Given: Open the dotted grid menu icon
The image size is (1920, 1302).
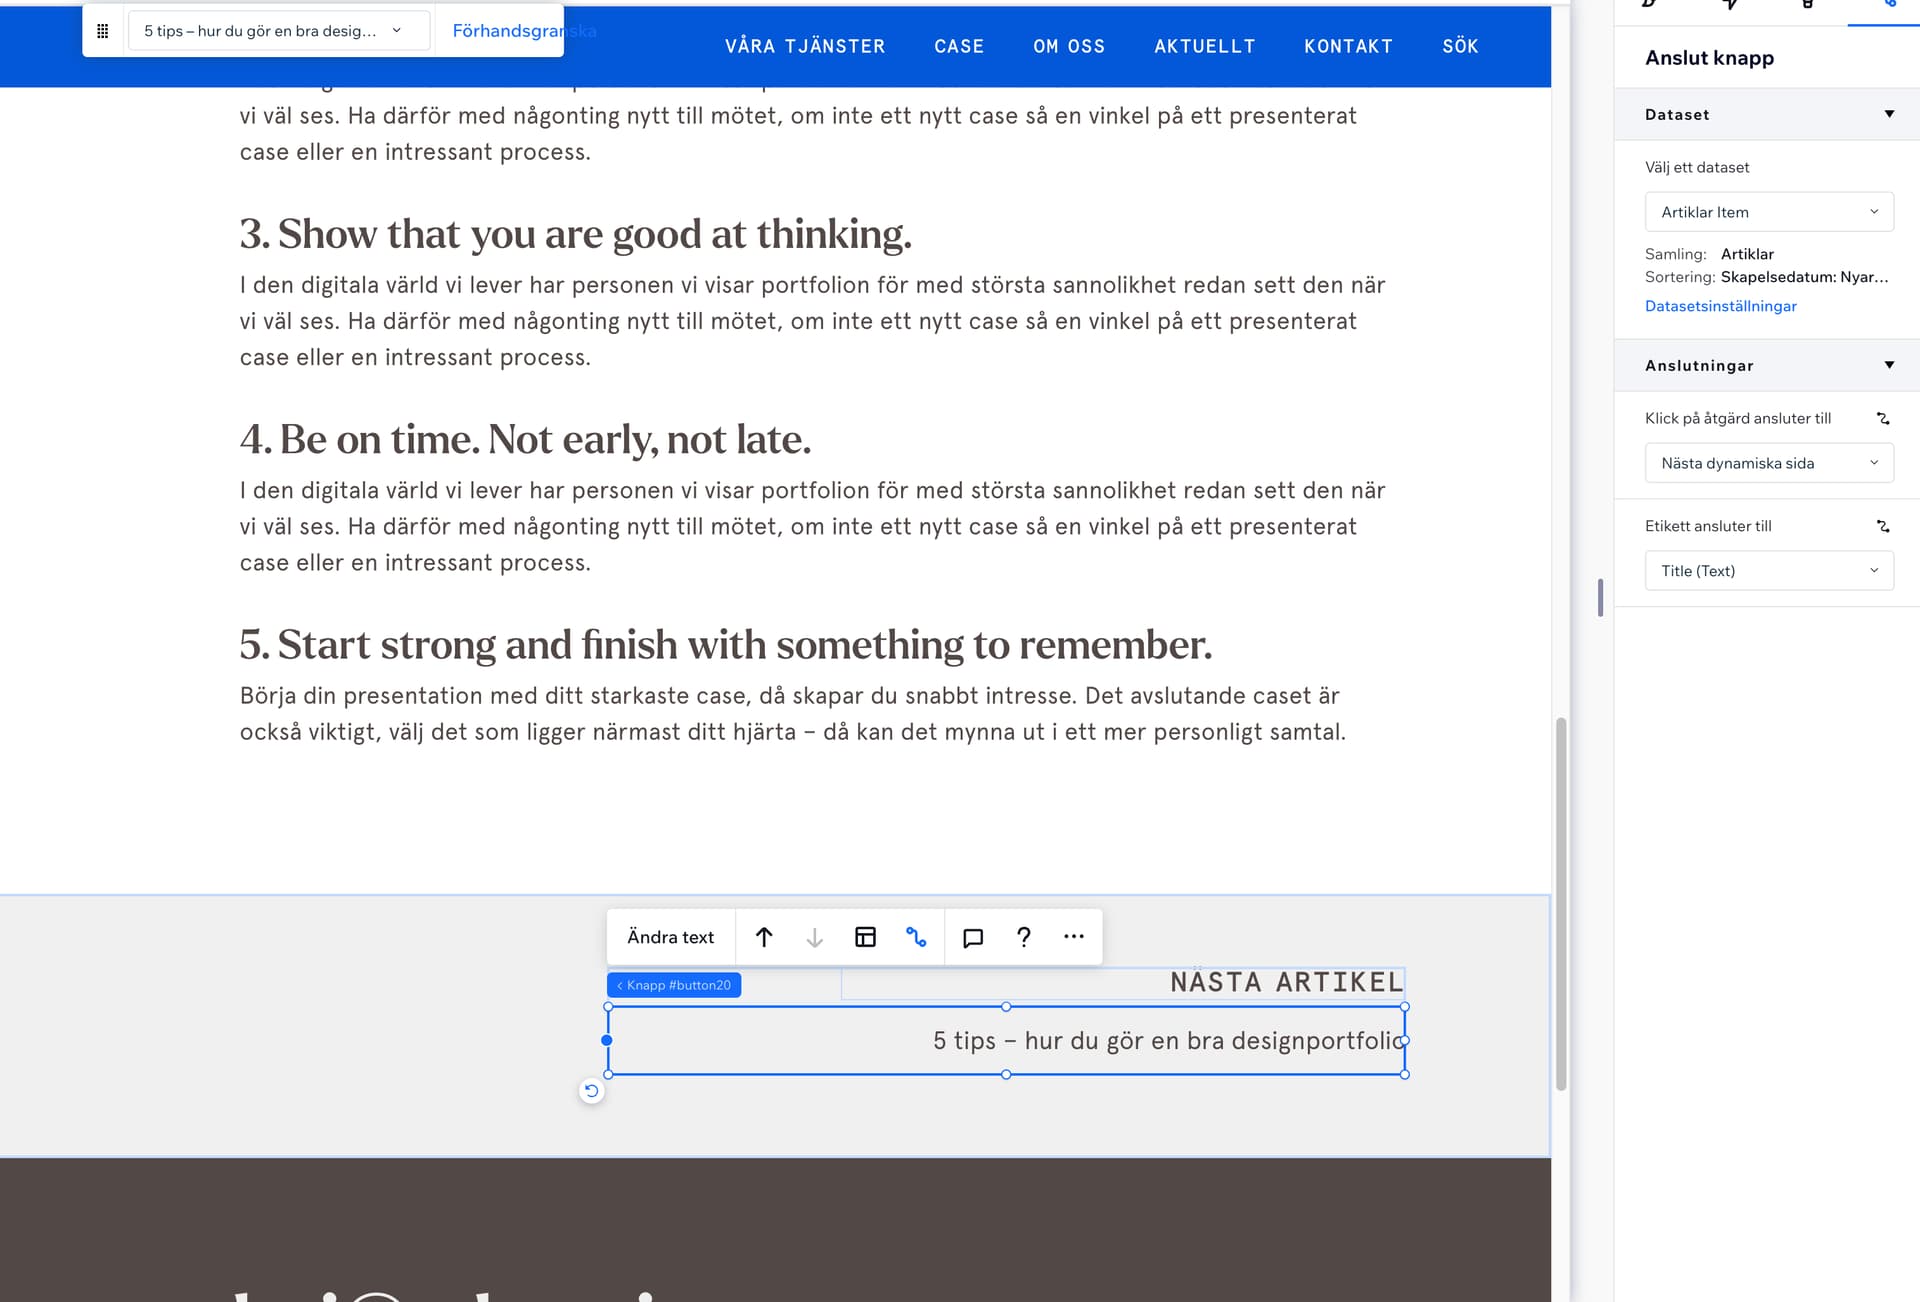Looking at the screenshot, I should coord(102,31).
